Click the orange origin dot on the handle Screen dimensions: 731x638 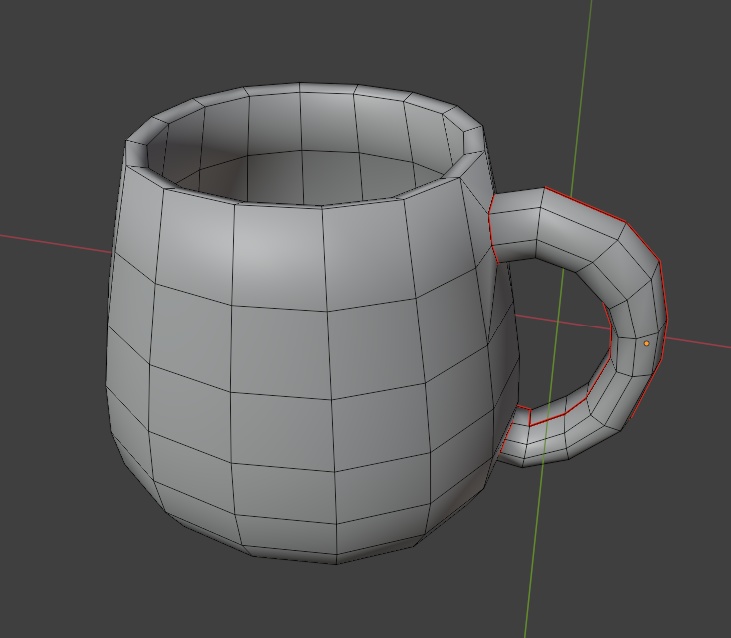point(646,343)
